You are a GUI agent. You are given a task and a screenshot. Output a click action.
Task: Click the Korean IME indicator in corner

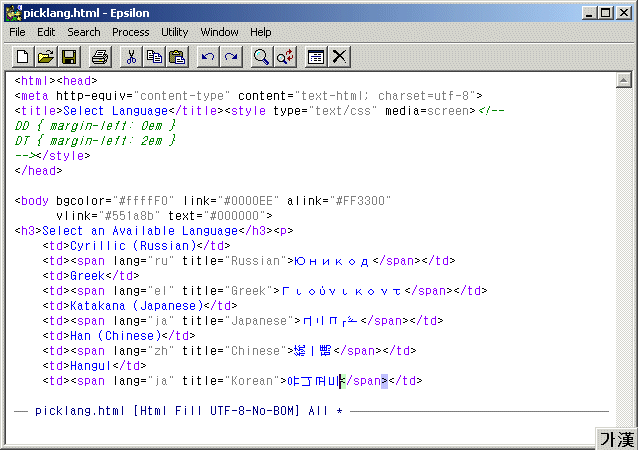coord(617,439)
